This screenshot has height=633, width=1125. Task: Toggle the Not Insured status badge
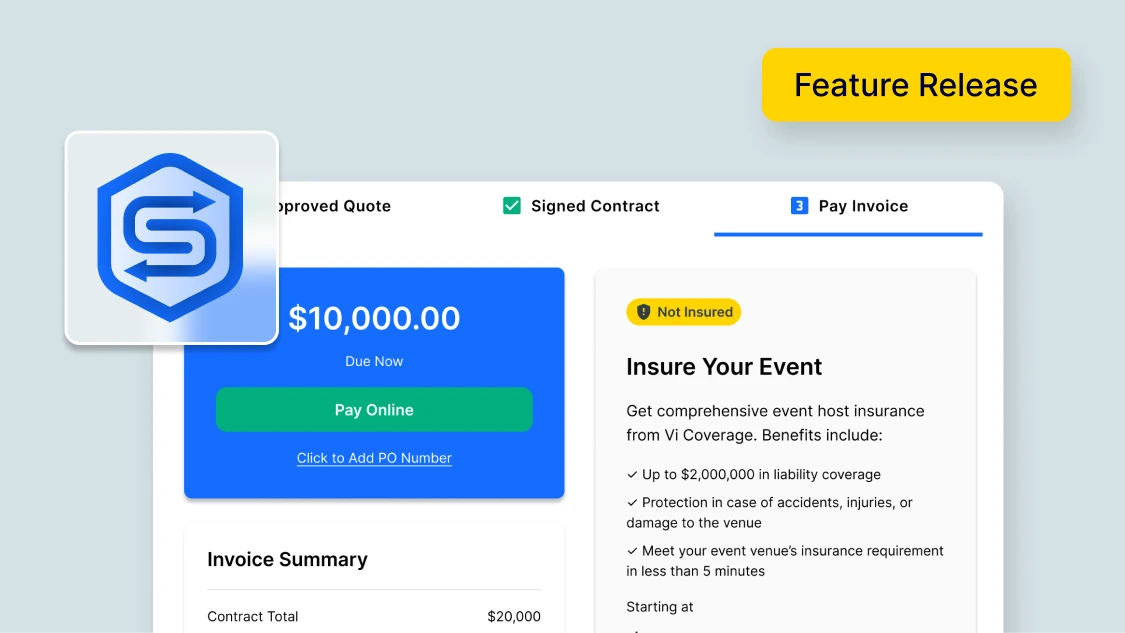[683, 312]
